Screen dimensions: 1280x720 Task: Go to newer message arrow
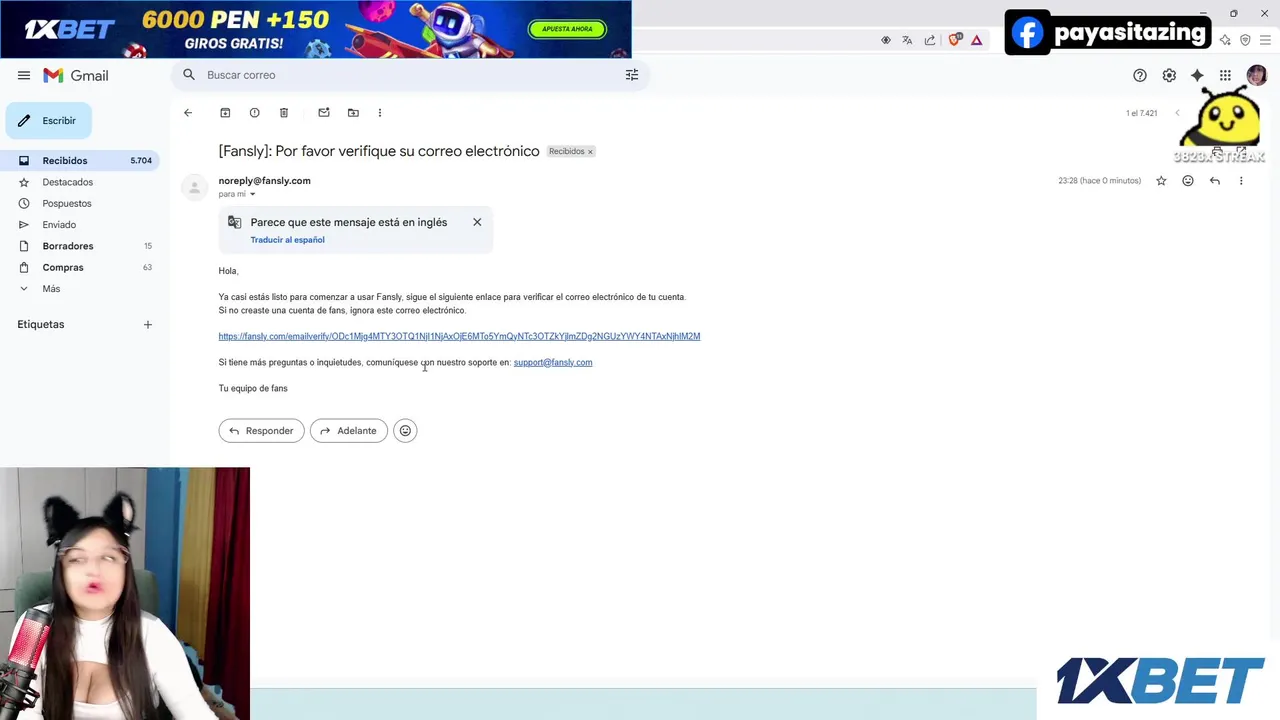(1178, 113)
